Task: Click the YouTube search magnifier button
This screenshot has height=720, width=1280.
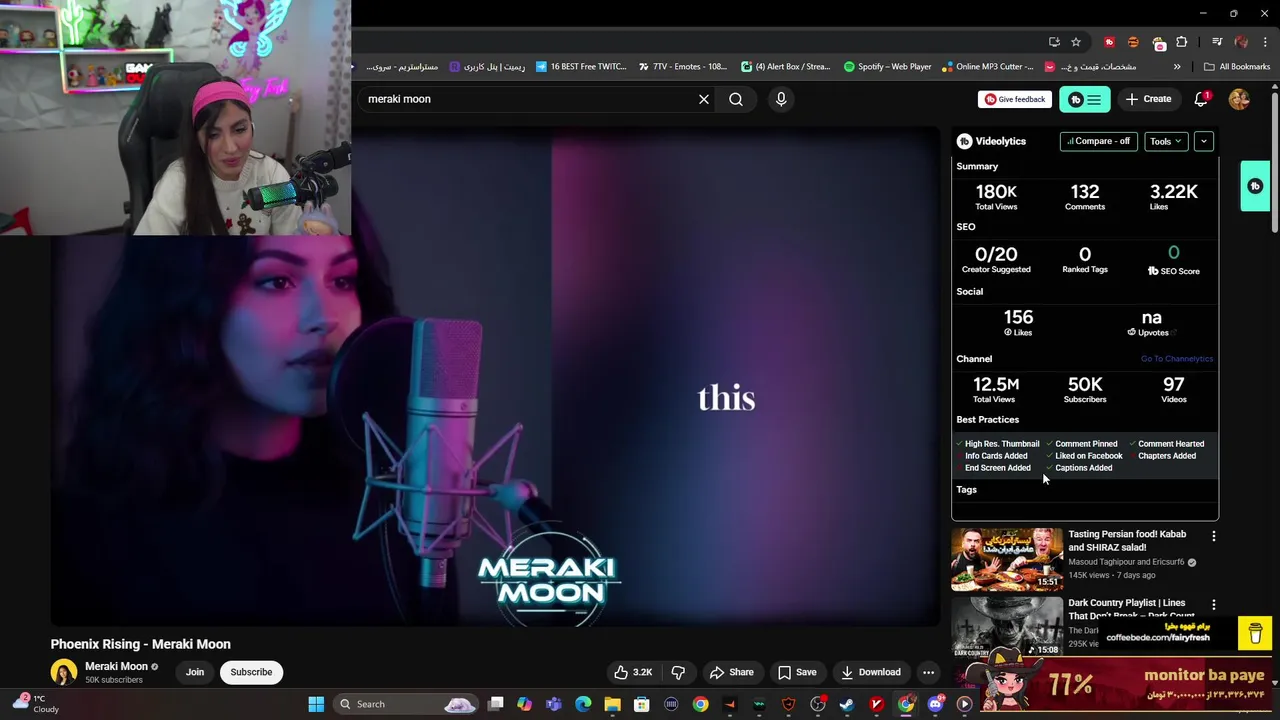Action: point(736,99)
